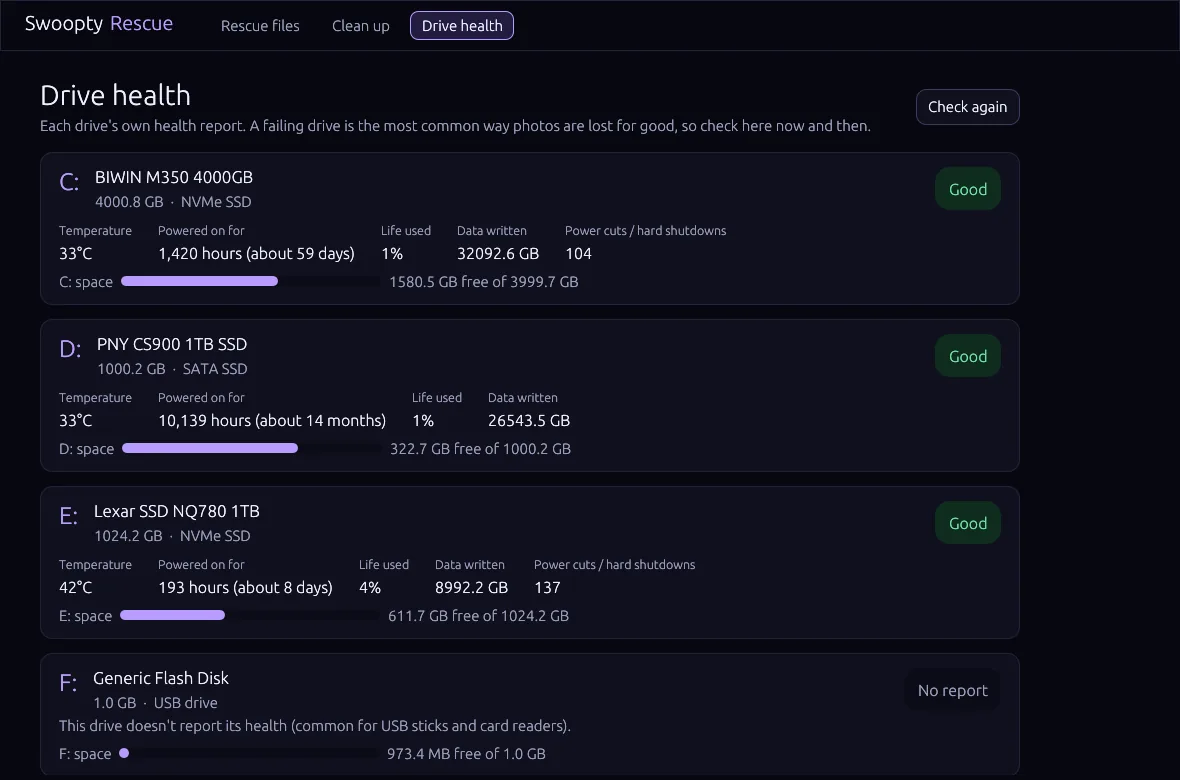1180x780 pixels.
Task: Click "322.7 GB free of 1000.2 GB"
Action: [x=480, y=449]
